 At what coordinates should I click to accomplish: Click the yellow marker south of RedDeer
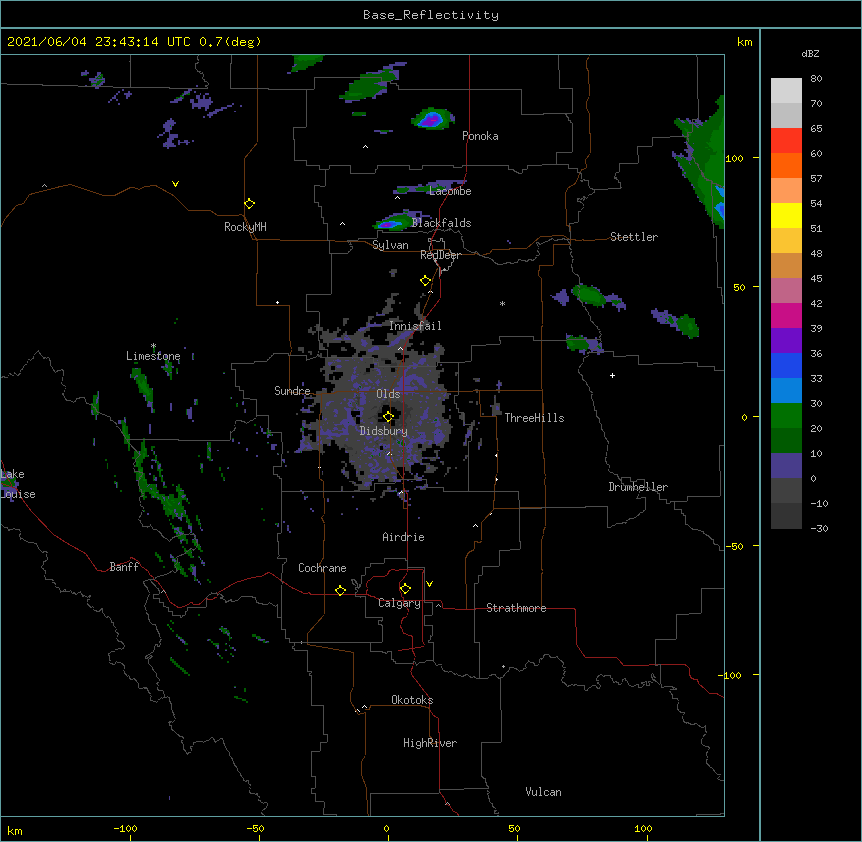(425, 281)
